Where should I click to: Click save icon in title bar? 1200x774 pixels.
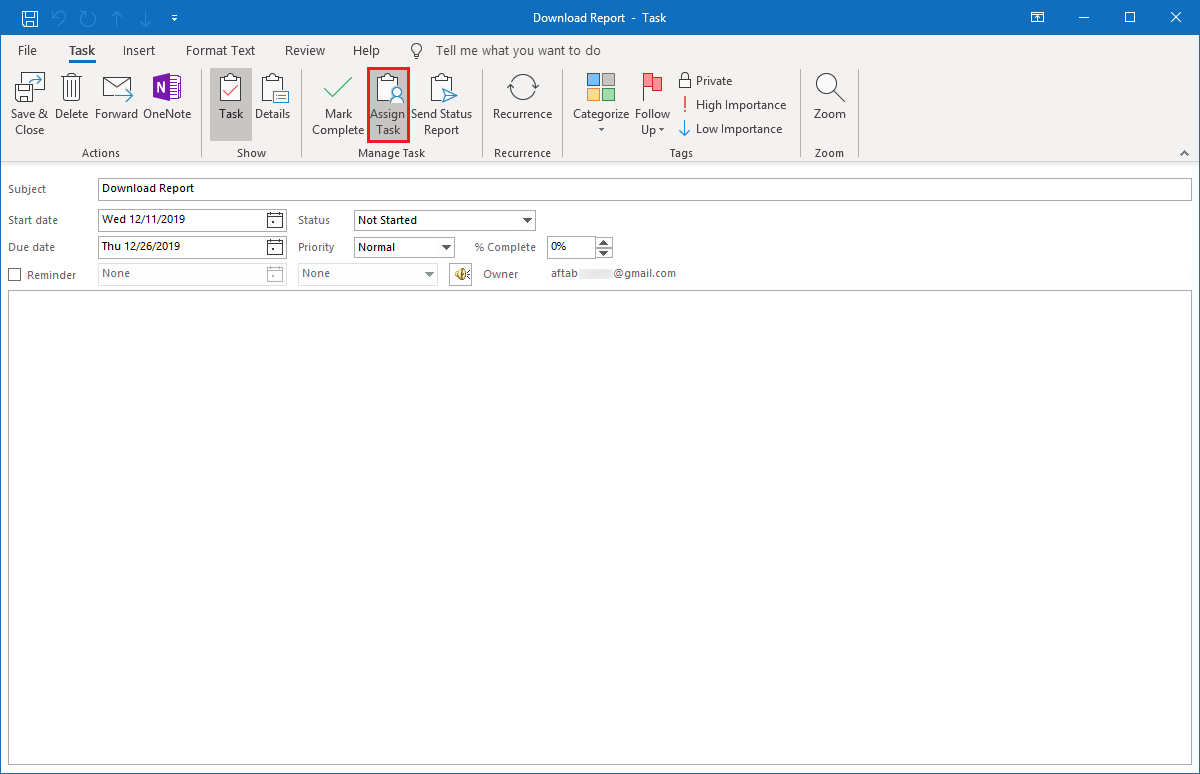[30, 18]
